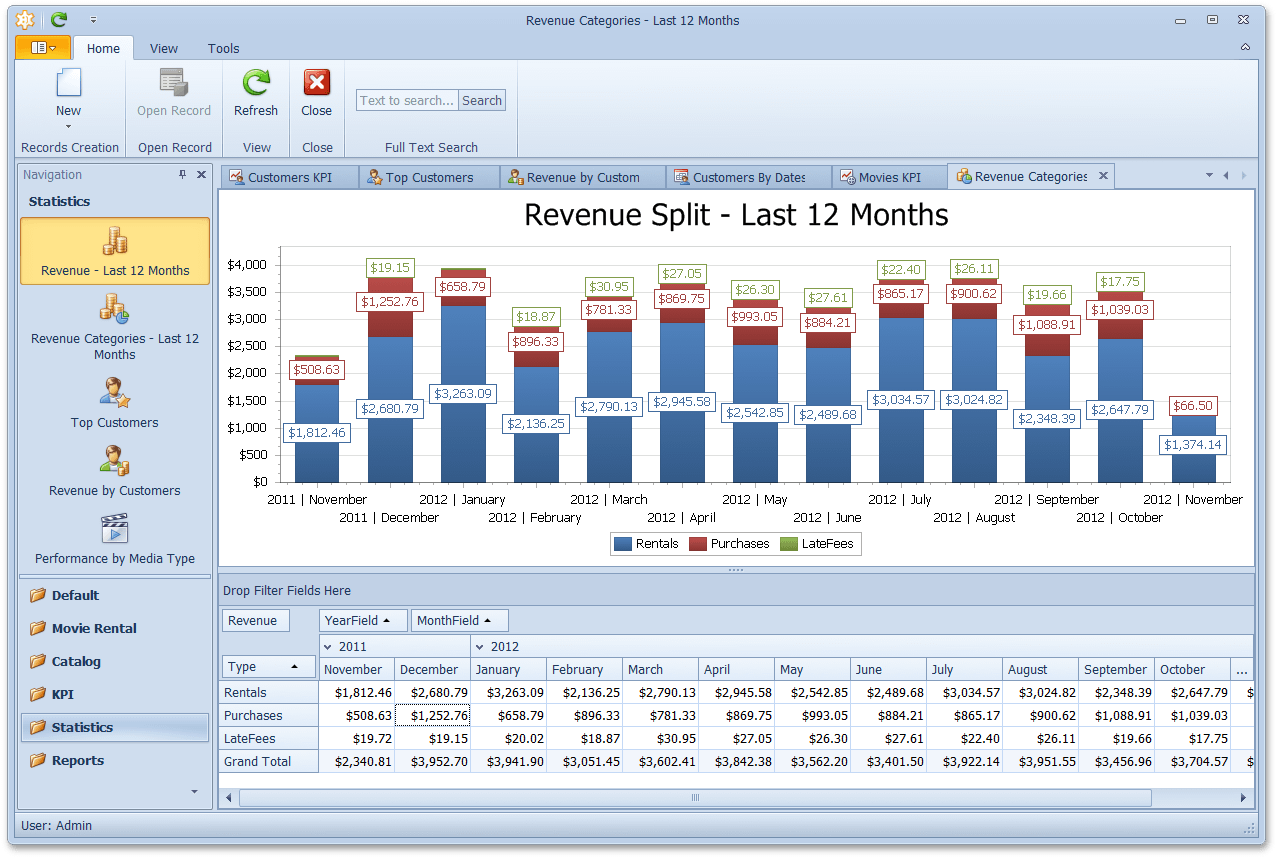Click the Purchases red legend swatch
The height and width of the screenshot is (860, 1279).
click(697, 544)
